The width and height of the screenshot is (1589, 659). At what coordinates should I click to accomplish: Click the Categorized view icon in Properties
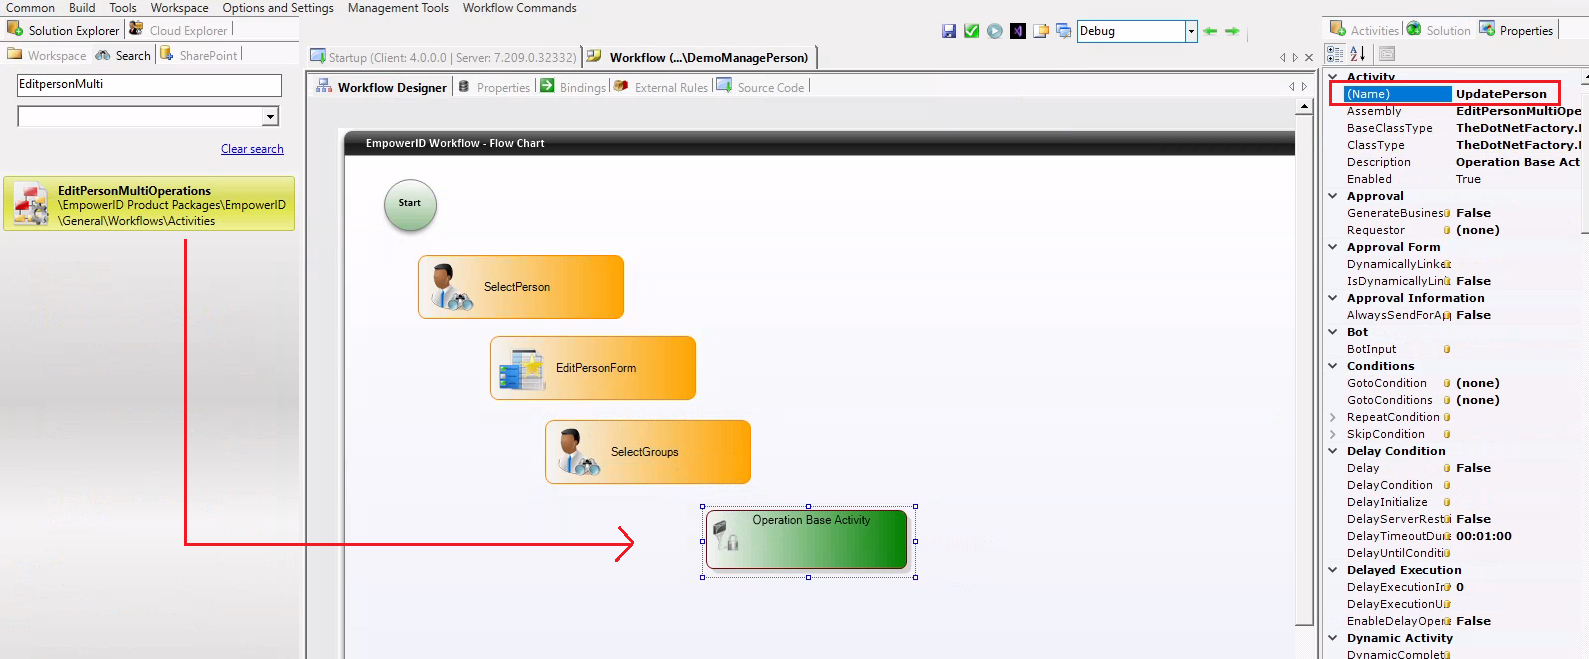click(1335, 54)
